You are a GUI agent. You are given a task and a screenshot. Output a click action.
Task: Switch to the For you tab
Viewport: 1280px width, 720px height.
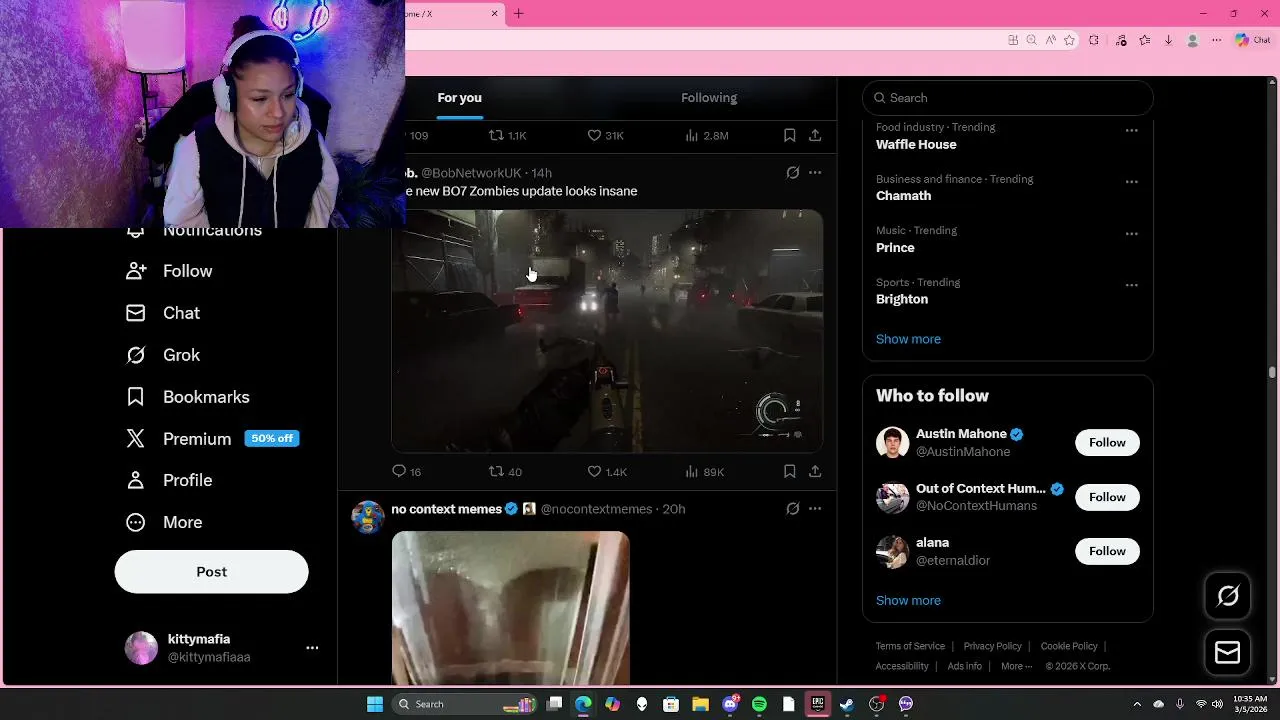pos(459,98)
